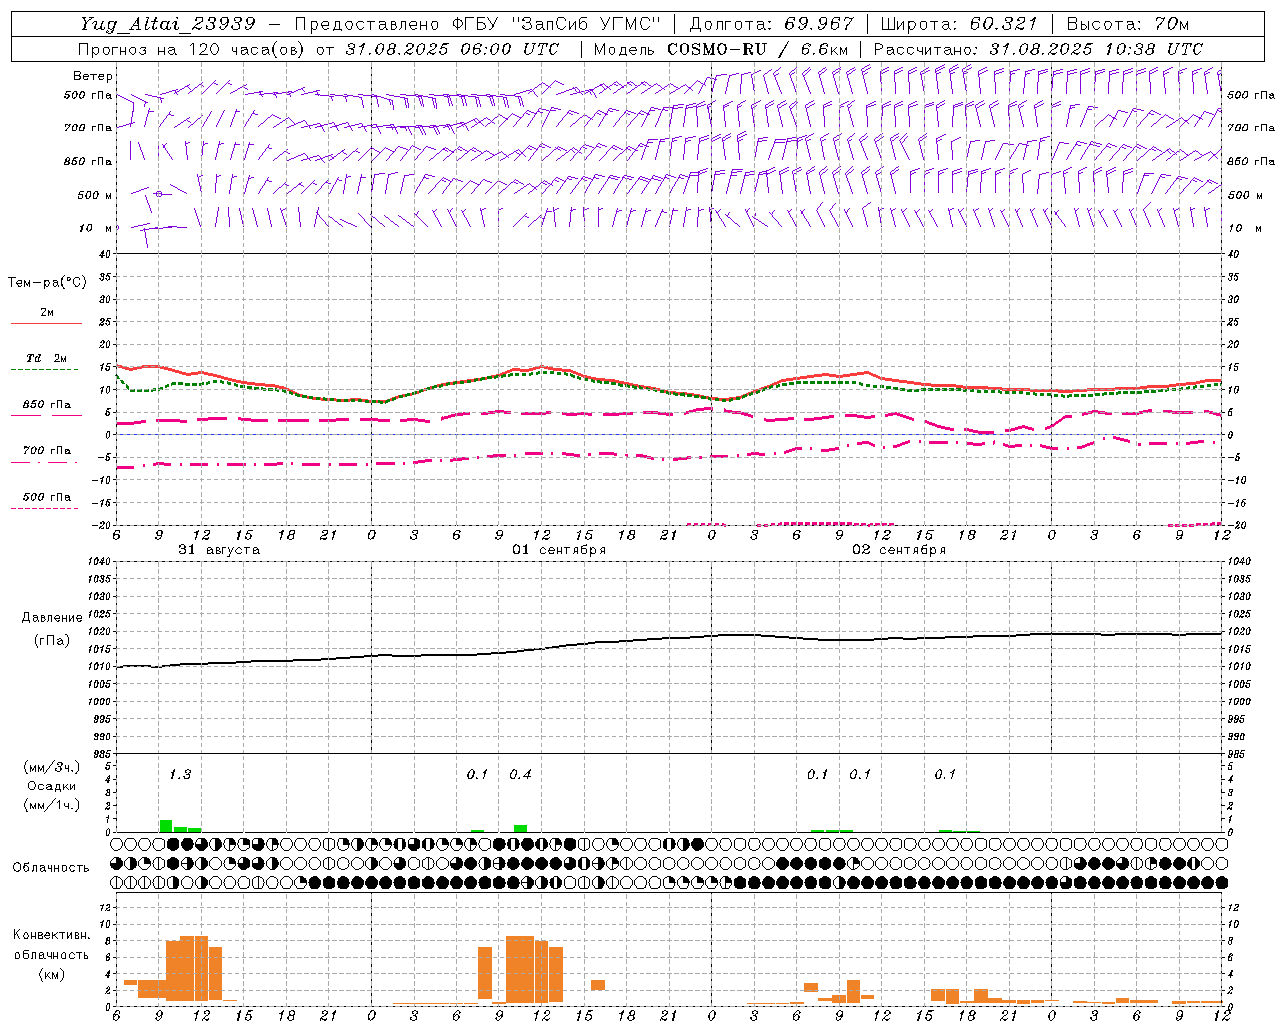The image size is (1280, 1024).
Task: Click the 'Рассчитано: 31.08.2025 10:38 UTC' text
Action: 1038,49
